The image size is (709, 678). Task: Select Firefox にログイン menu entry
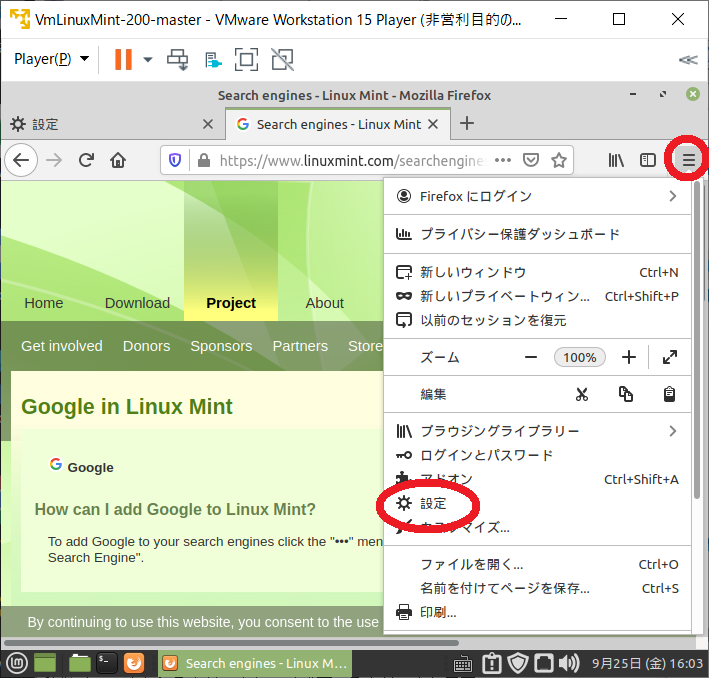[x=537, y=196]
